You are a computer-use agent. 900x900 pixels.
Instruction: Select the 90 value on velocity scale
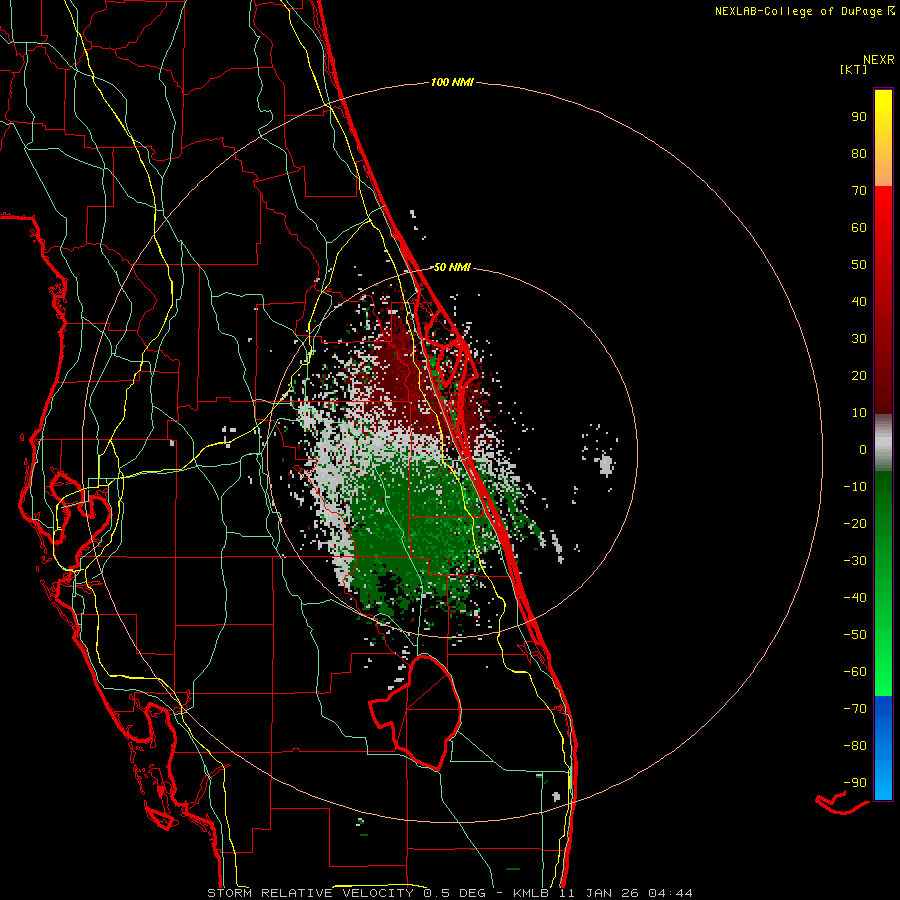[x=859, y=117]
